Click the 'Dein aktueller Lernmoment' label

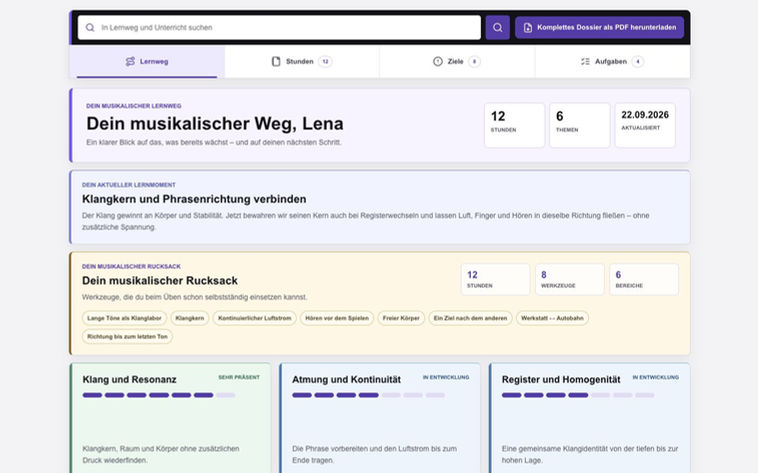tap(129, 185)
